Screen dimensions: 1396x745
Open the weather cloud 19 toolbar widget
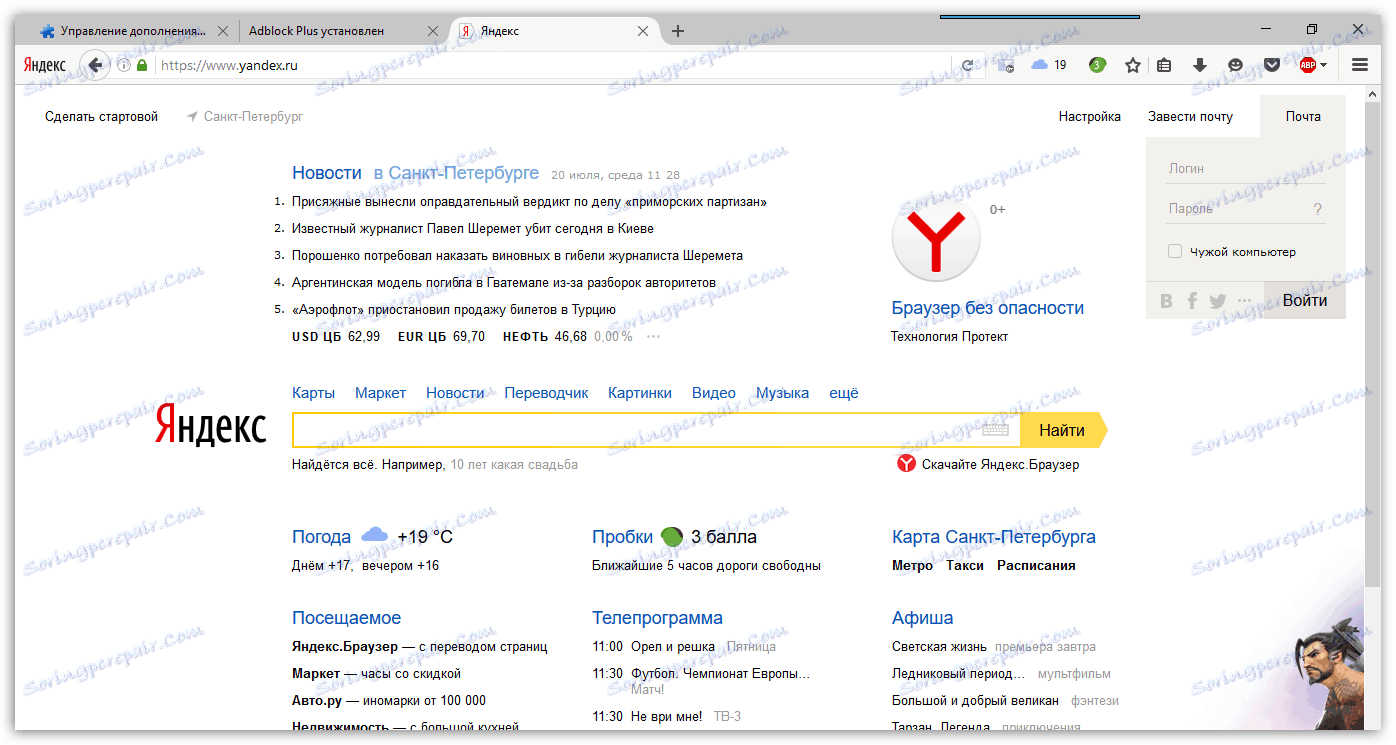click(x=1049, y=65)
